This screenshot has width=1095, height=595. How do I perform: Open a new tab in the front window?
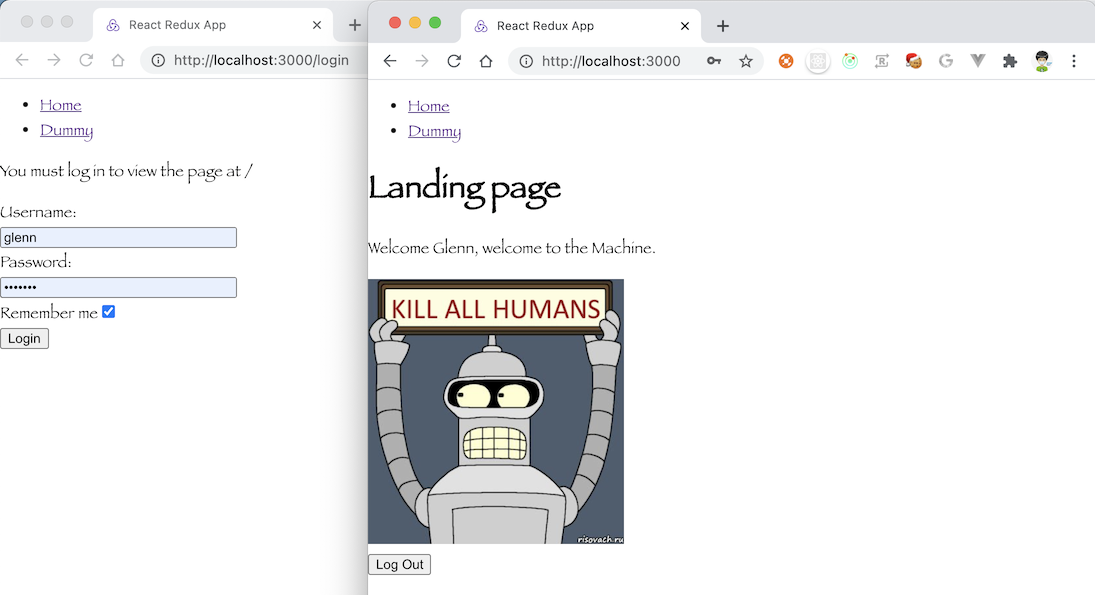point(723,26)
